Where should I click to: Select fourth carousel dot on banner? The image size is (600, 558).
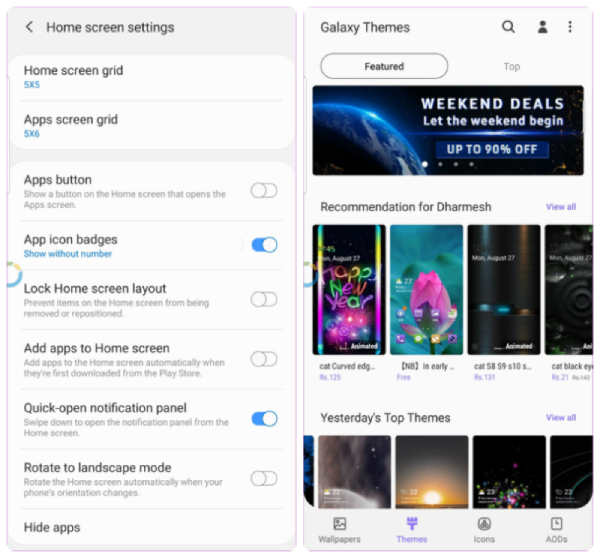click(471, 164)
